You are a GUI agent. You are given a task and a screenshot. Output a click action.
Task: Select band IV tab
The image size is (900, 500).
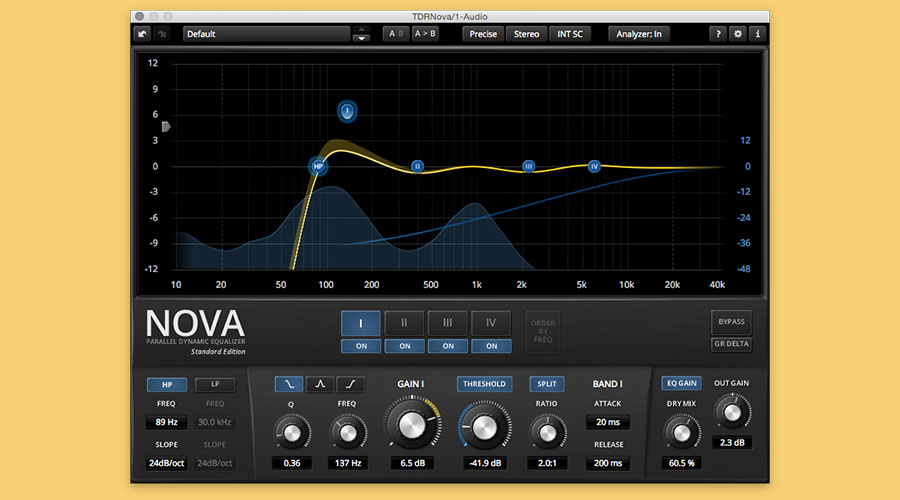pyautogui.click(x=491, y=323)
